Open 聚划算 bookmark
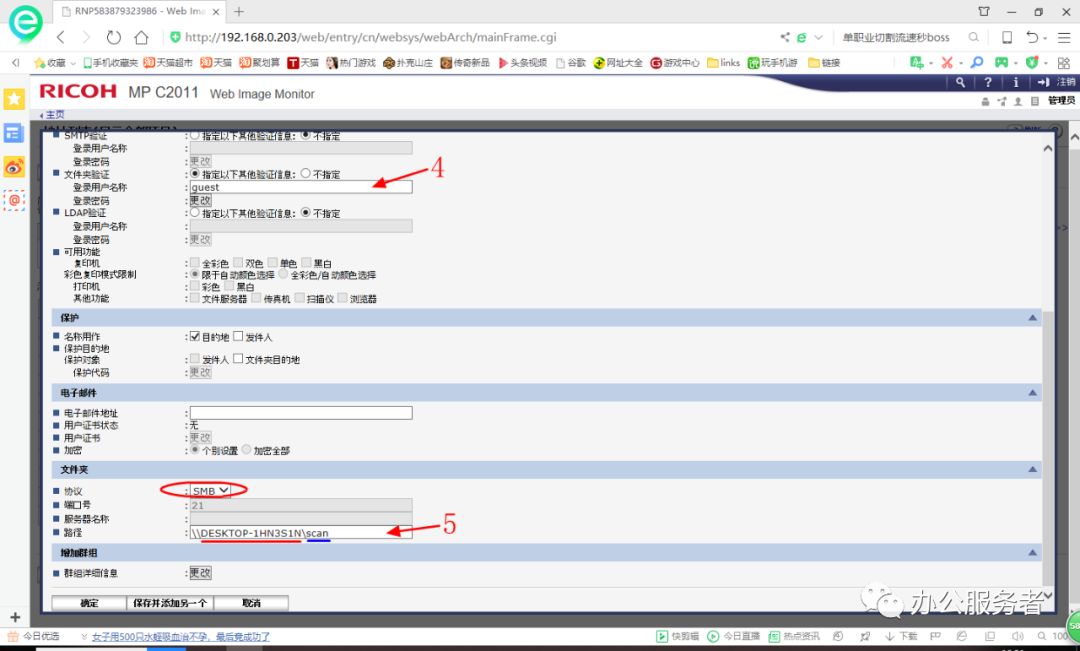 click(x=260, y=63)
